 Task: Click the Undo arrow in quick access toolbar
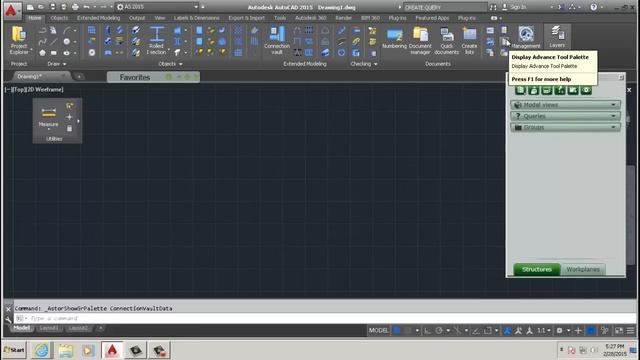[87, 7]
